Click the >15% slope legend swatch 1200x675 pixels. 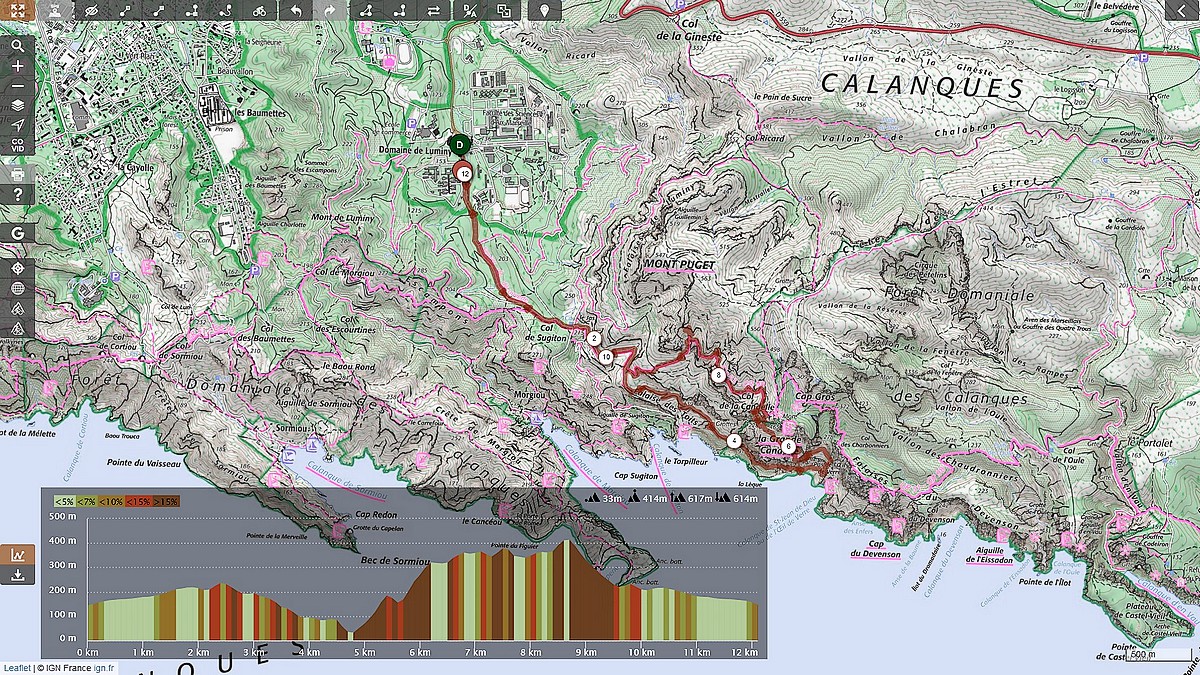pyautogui.click(x=165, y=500)
